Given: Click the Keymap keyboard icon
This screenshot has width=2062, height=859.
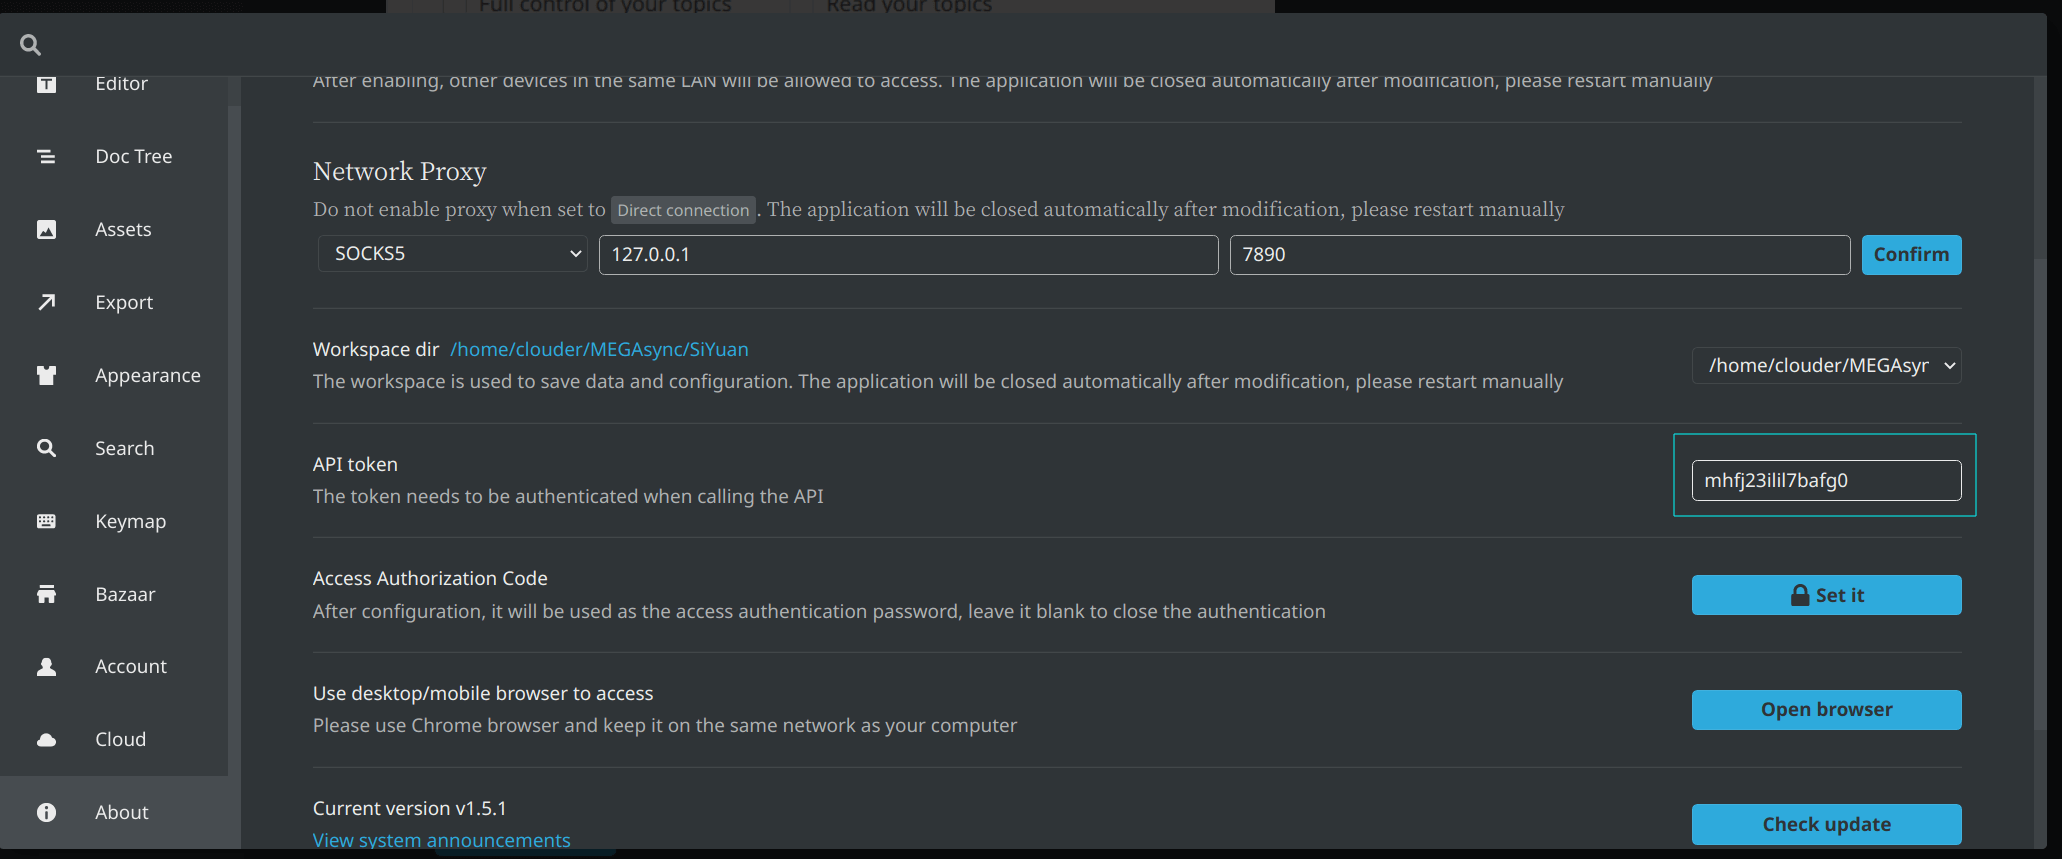Looking at the screenshot, I should pyautogui.click(x=46, y=521).
